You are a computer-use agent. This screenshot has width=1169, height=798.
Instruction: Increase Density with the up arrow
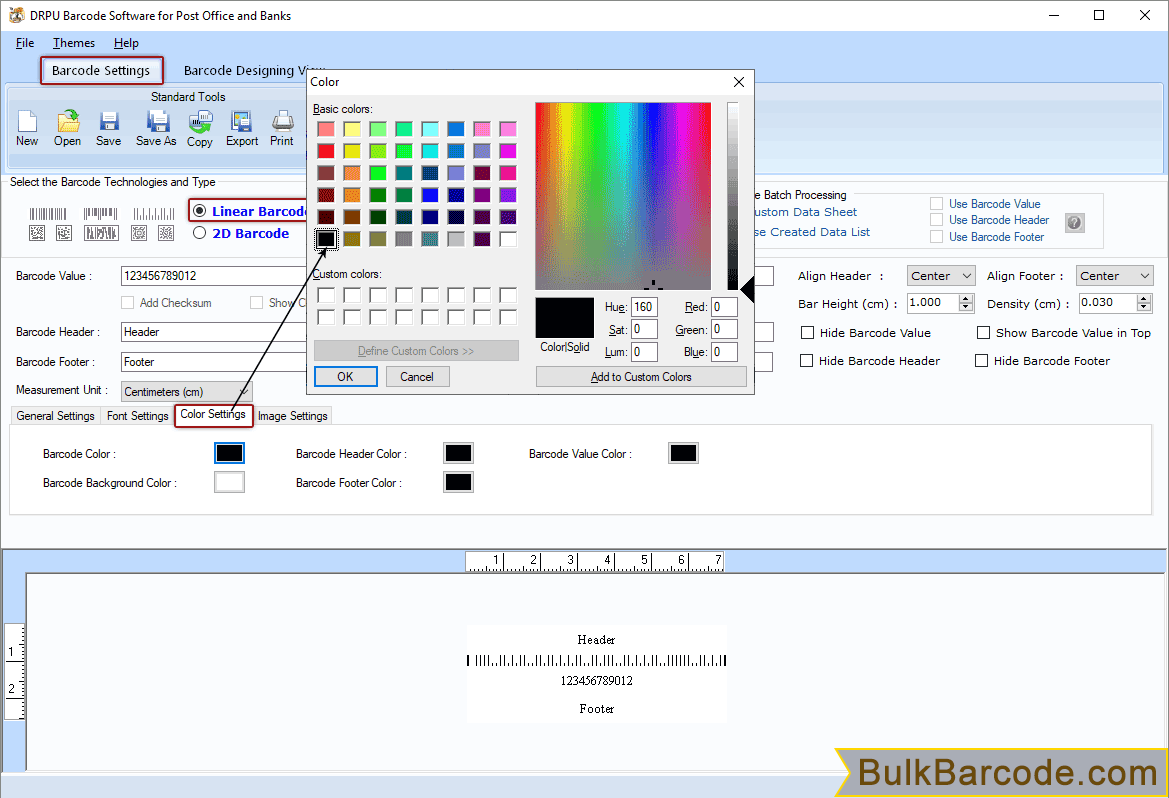click(x=1144, y=298)
